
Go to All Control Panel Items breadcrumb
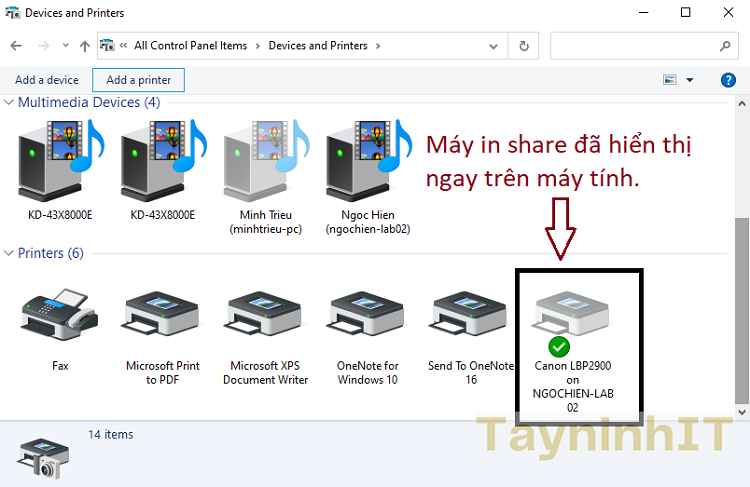pos(190,46)
